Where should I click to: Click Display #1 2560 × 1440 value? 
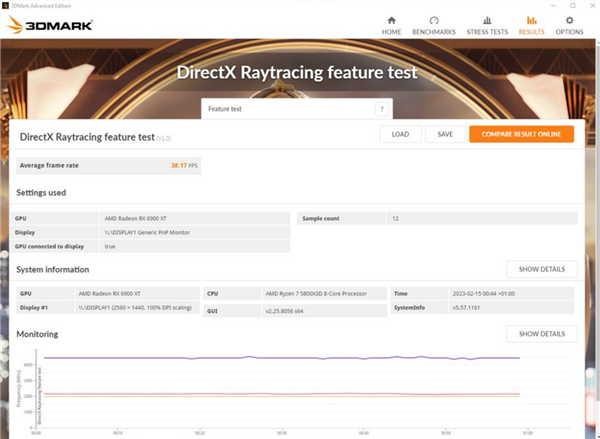[x=137, y=307]
